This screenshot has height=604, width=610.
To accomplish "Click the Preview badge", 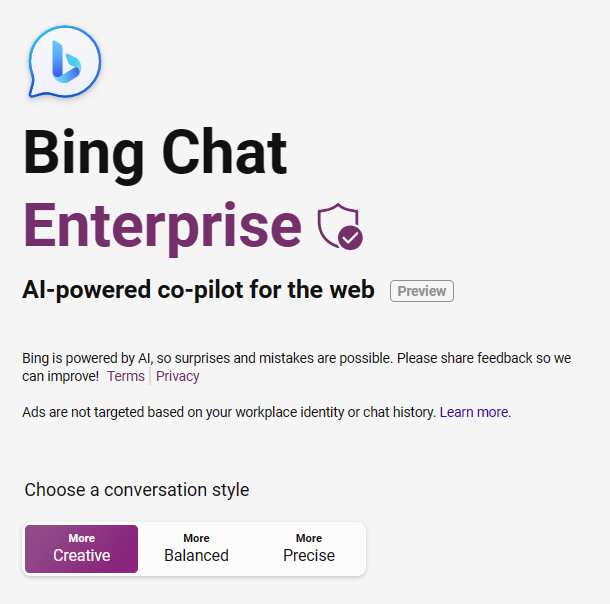I will click(422, 291).
